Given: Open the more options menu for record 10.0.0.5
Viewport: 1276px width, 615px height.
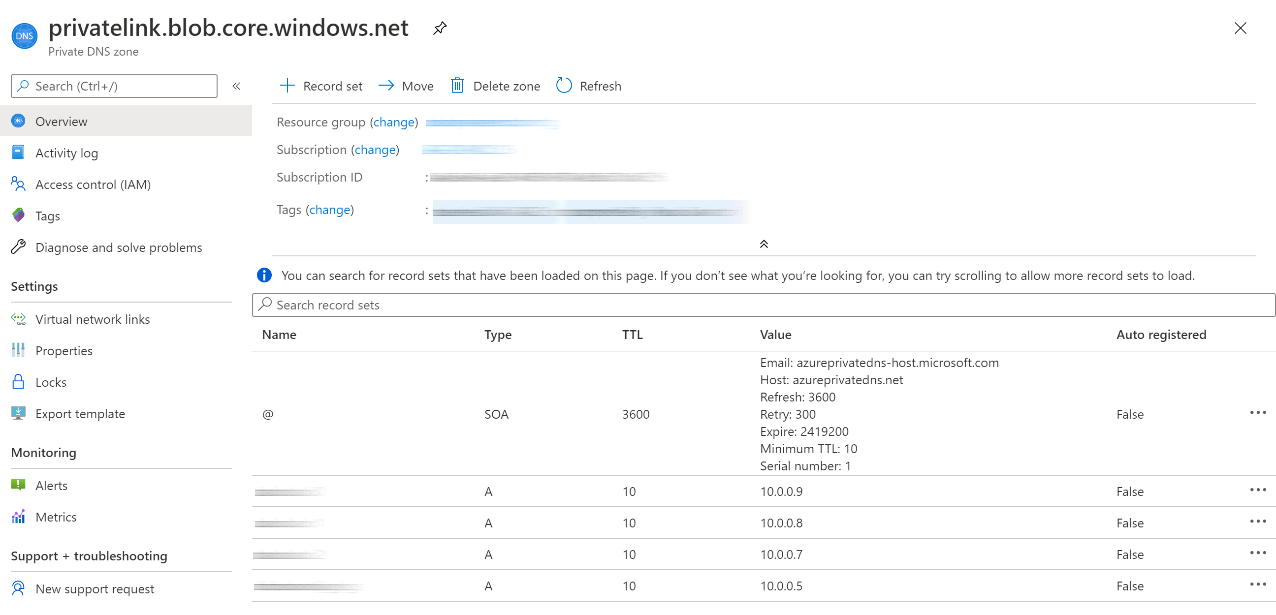Looking at the screenshot, I should pos(1258,585).
